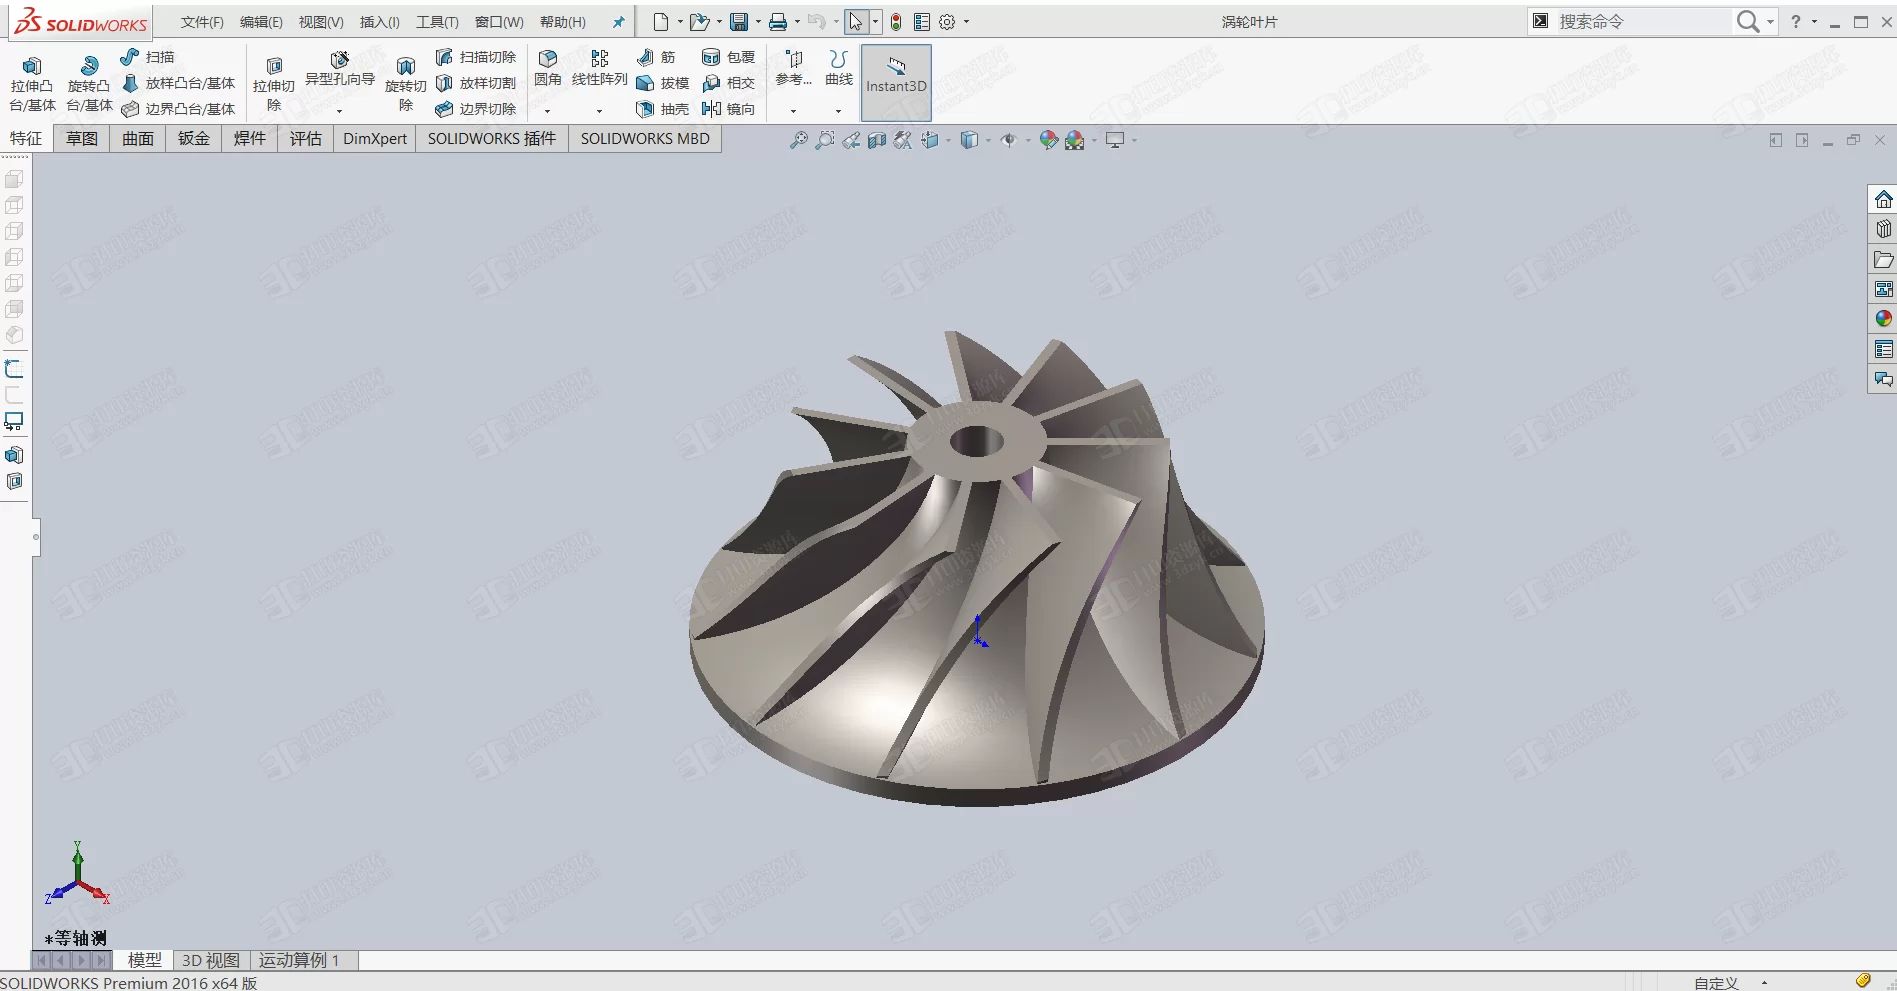Select the Extruded Cut (拉伸切除) tool
The height and width of the screenshot is (991, 1897).
click(x=273, y=84)
